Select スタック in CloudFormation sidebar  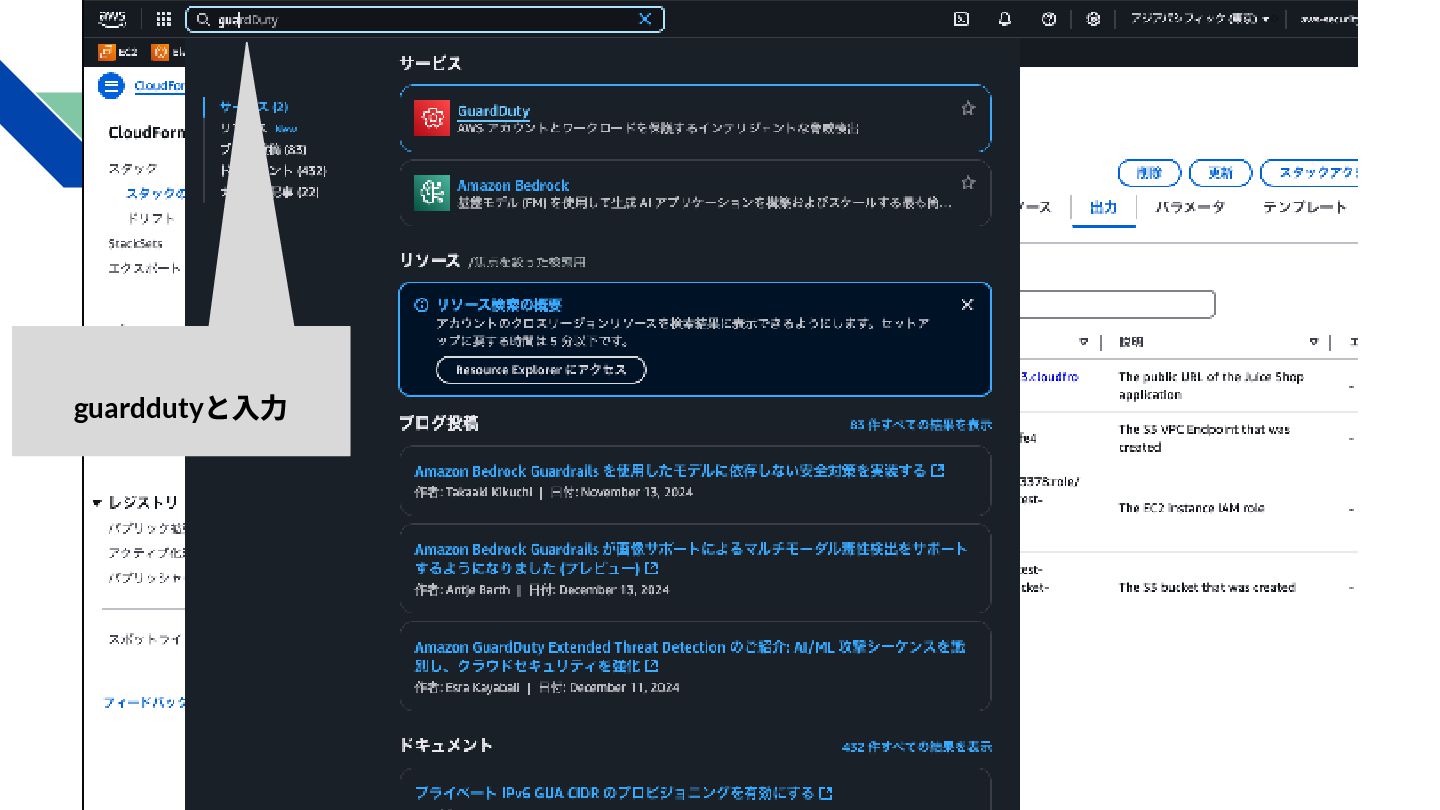(133, 168)
